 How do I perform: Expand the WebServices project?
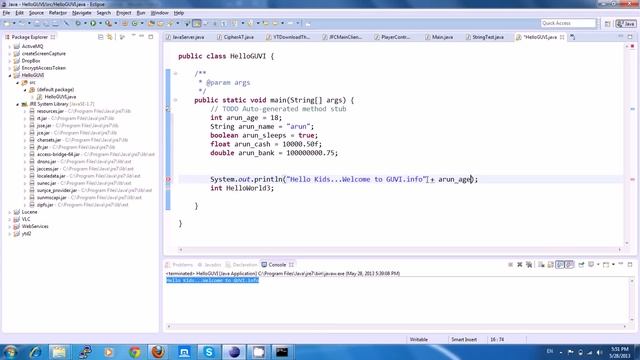(10, 227)
